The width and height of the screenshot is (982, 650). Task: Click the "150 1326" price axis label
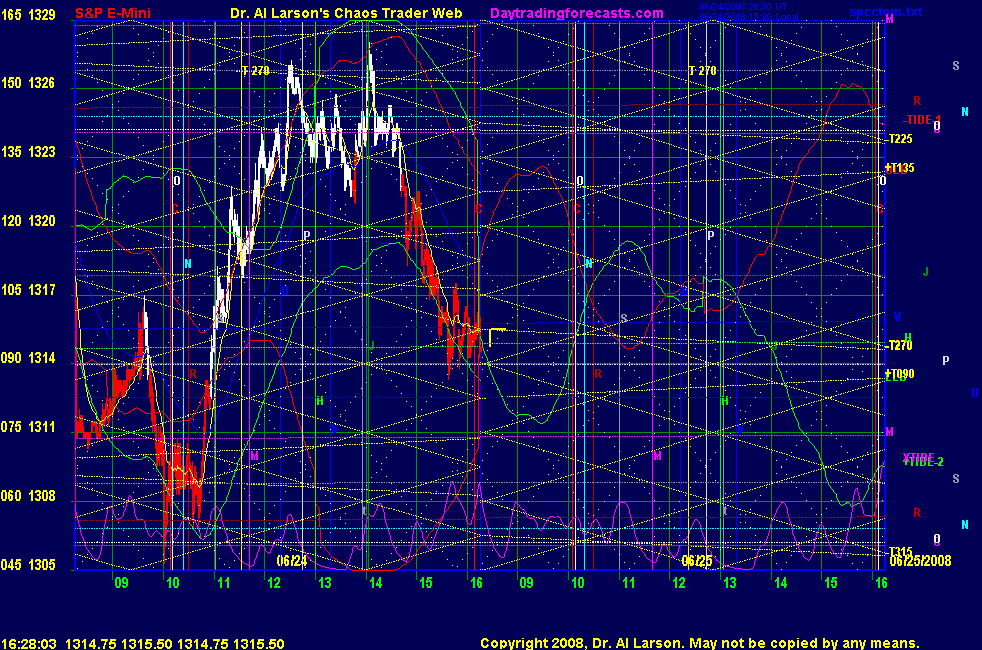pos(28,83)
